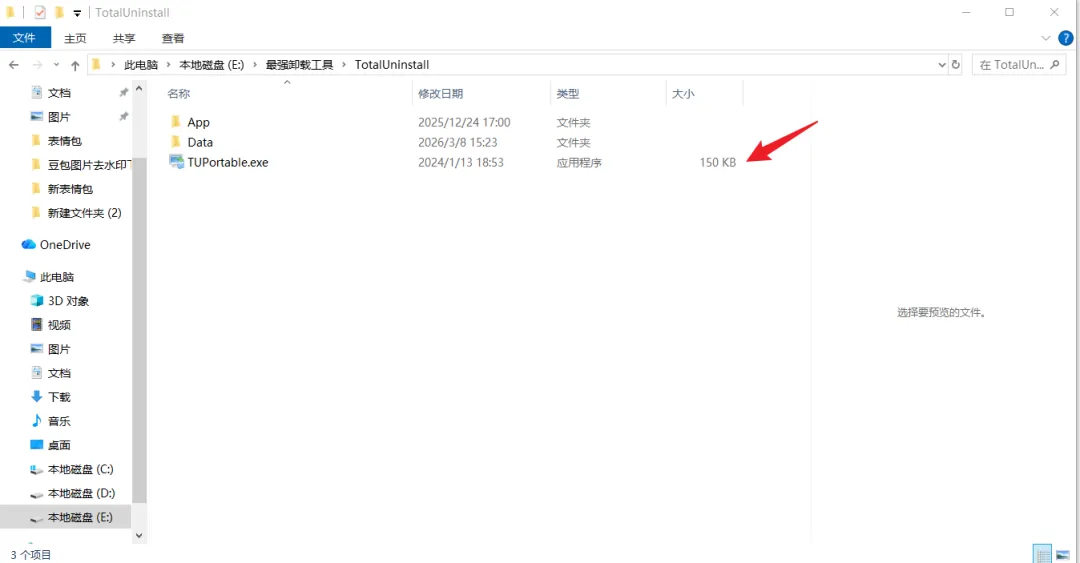Click the Back navigation arrow
Image resolution: width=1080 pixels, height=563 pixels.
click(14, 65)
